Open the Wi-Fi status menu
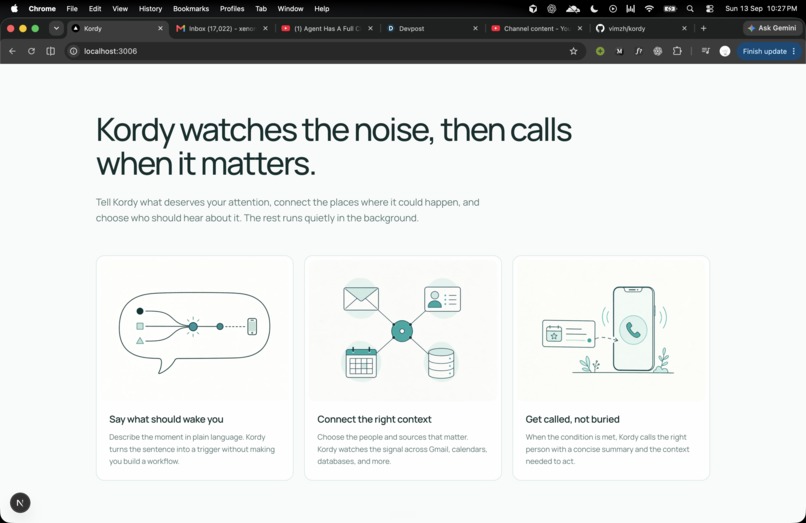The width and height of the screenshot is (806, 523). (x=649, y=9)
